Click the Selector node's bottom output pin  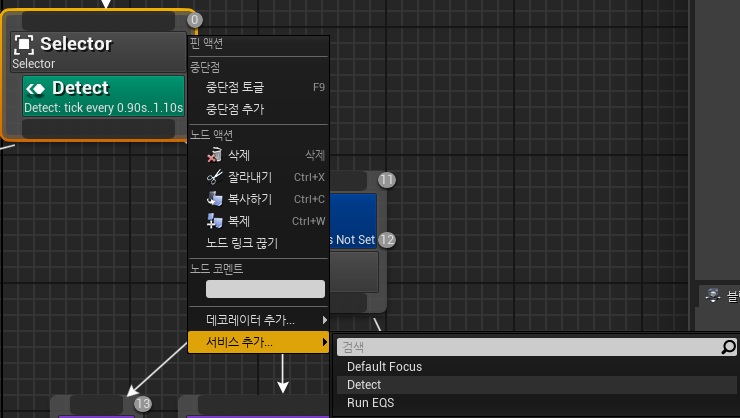[98, 129]
